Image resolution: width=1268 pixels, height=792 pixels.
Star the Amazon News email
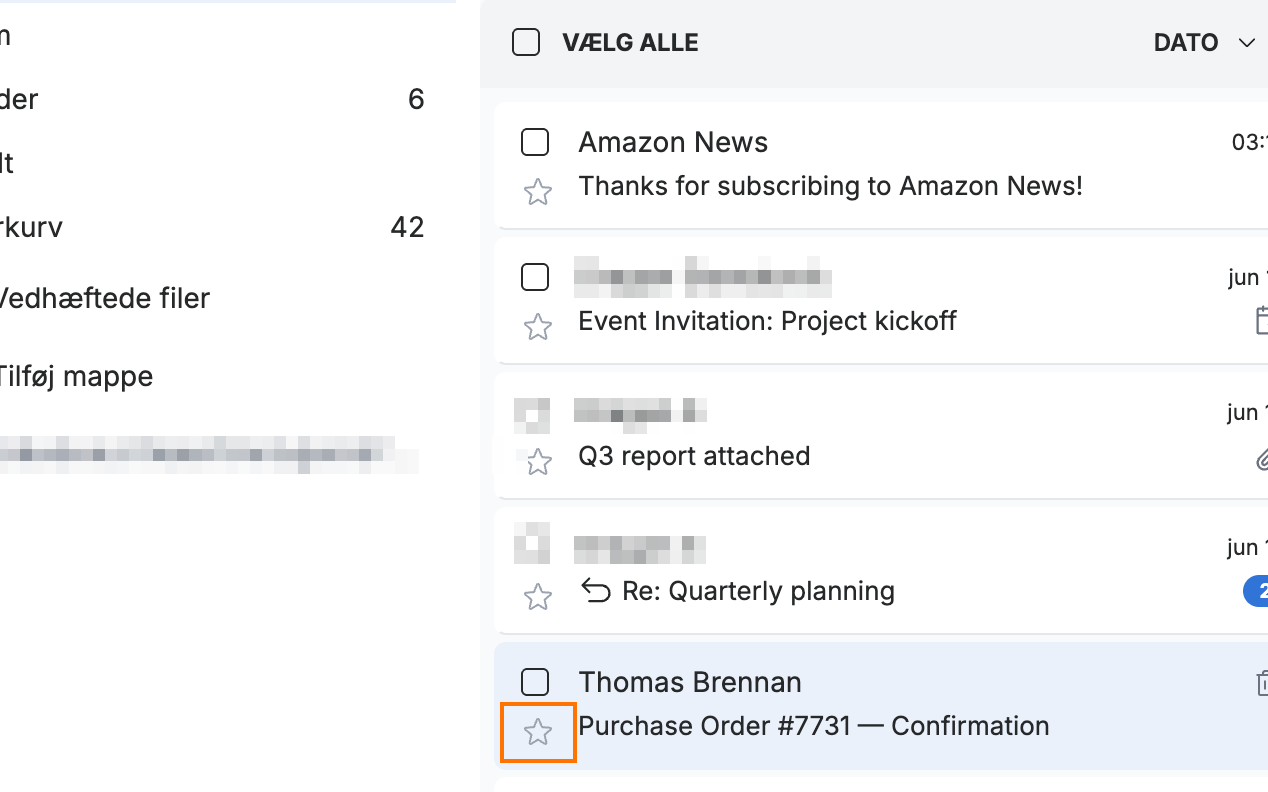538,192
